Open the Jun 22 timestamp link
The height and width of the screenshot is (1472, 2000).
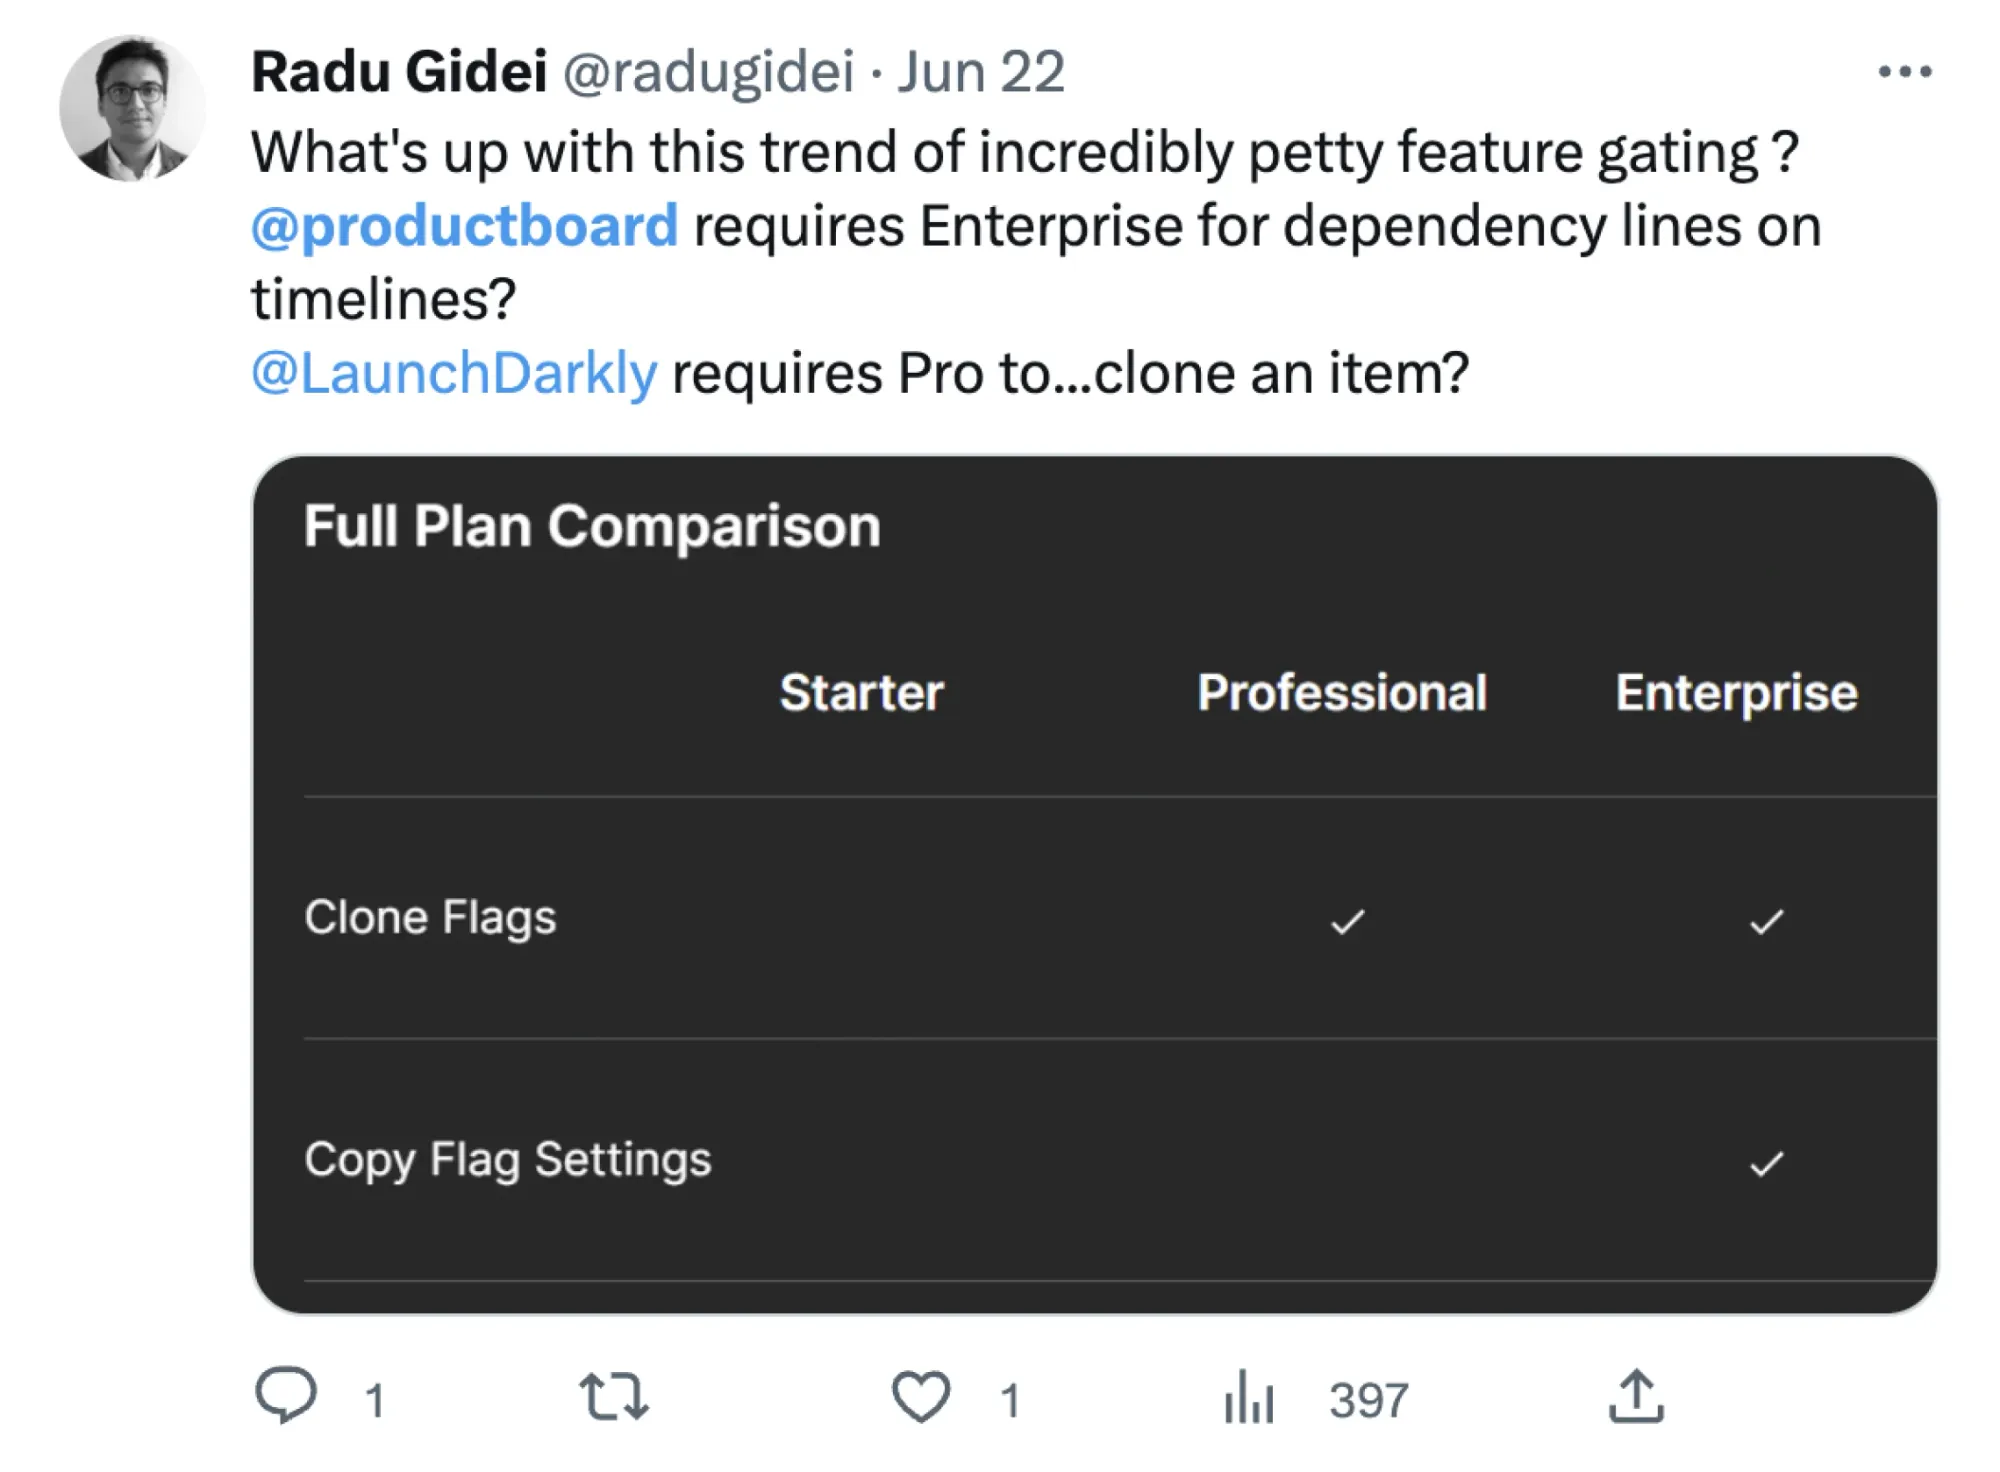pos(980,72)
